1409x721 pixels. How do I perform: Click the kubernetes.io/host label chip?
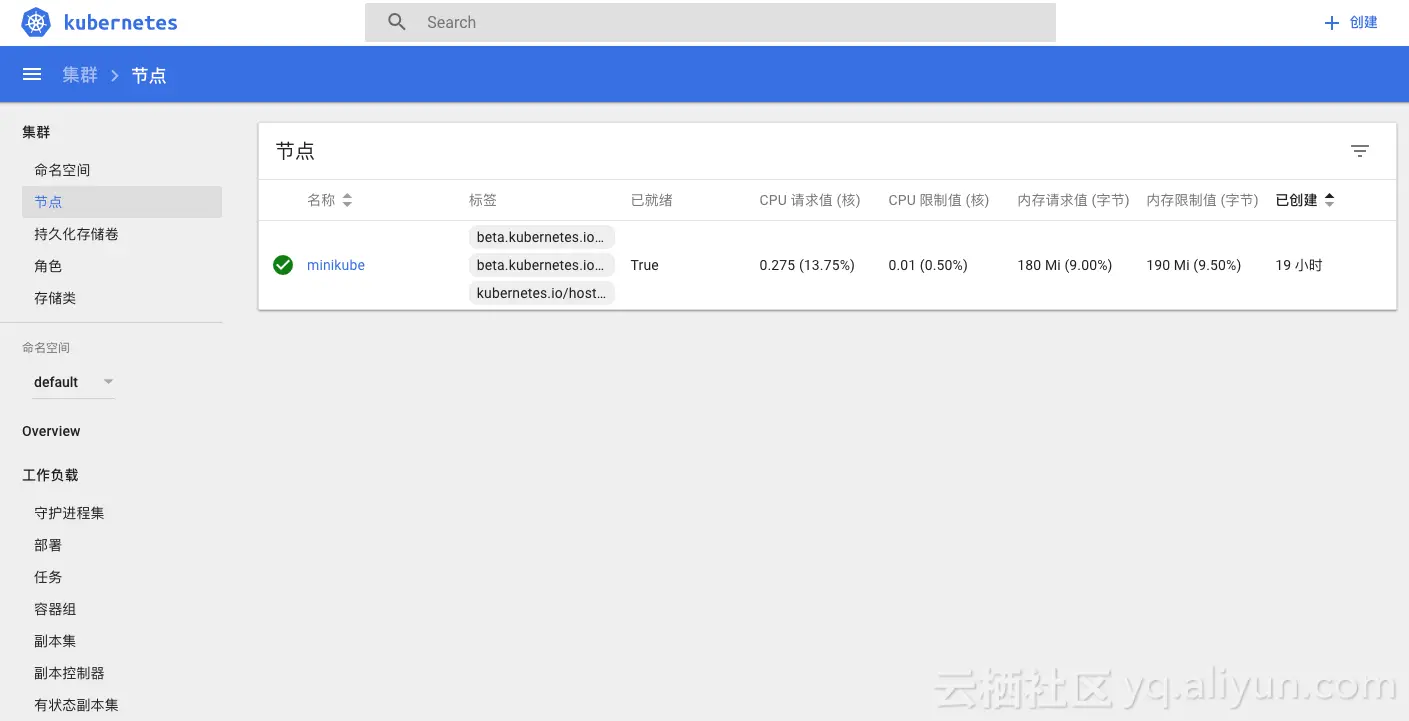point(542,293)
